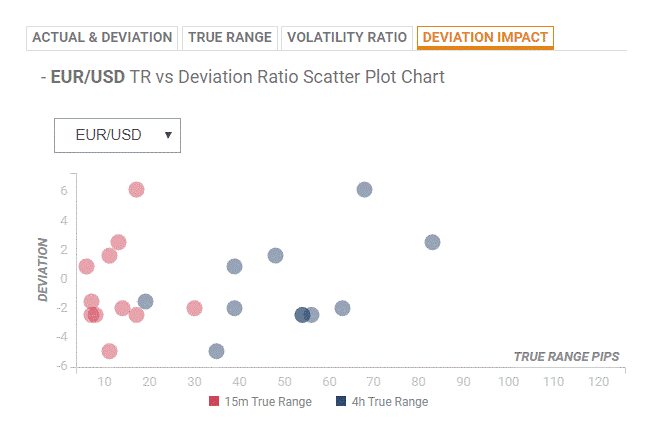Select the blue data point at deviation 6
661x428 pixels.
[364, 189]
